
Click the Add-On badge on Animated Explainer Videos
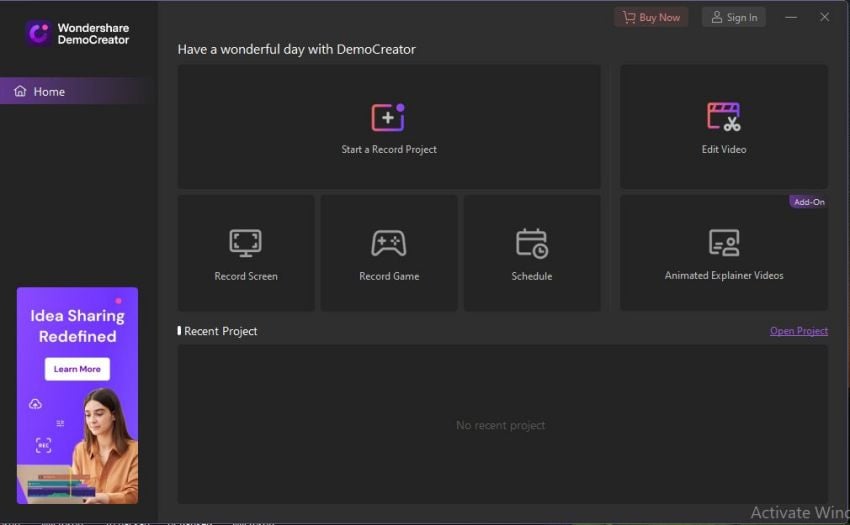808,202
